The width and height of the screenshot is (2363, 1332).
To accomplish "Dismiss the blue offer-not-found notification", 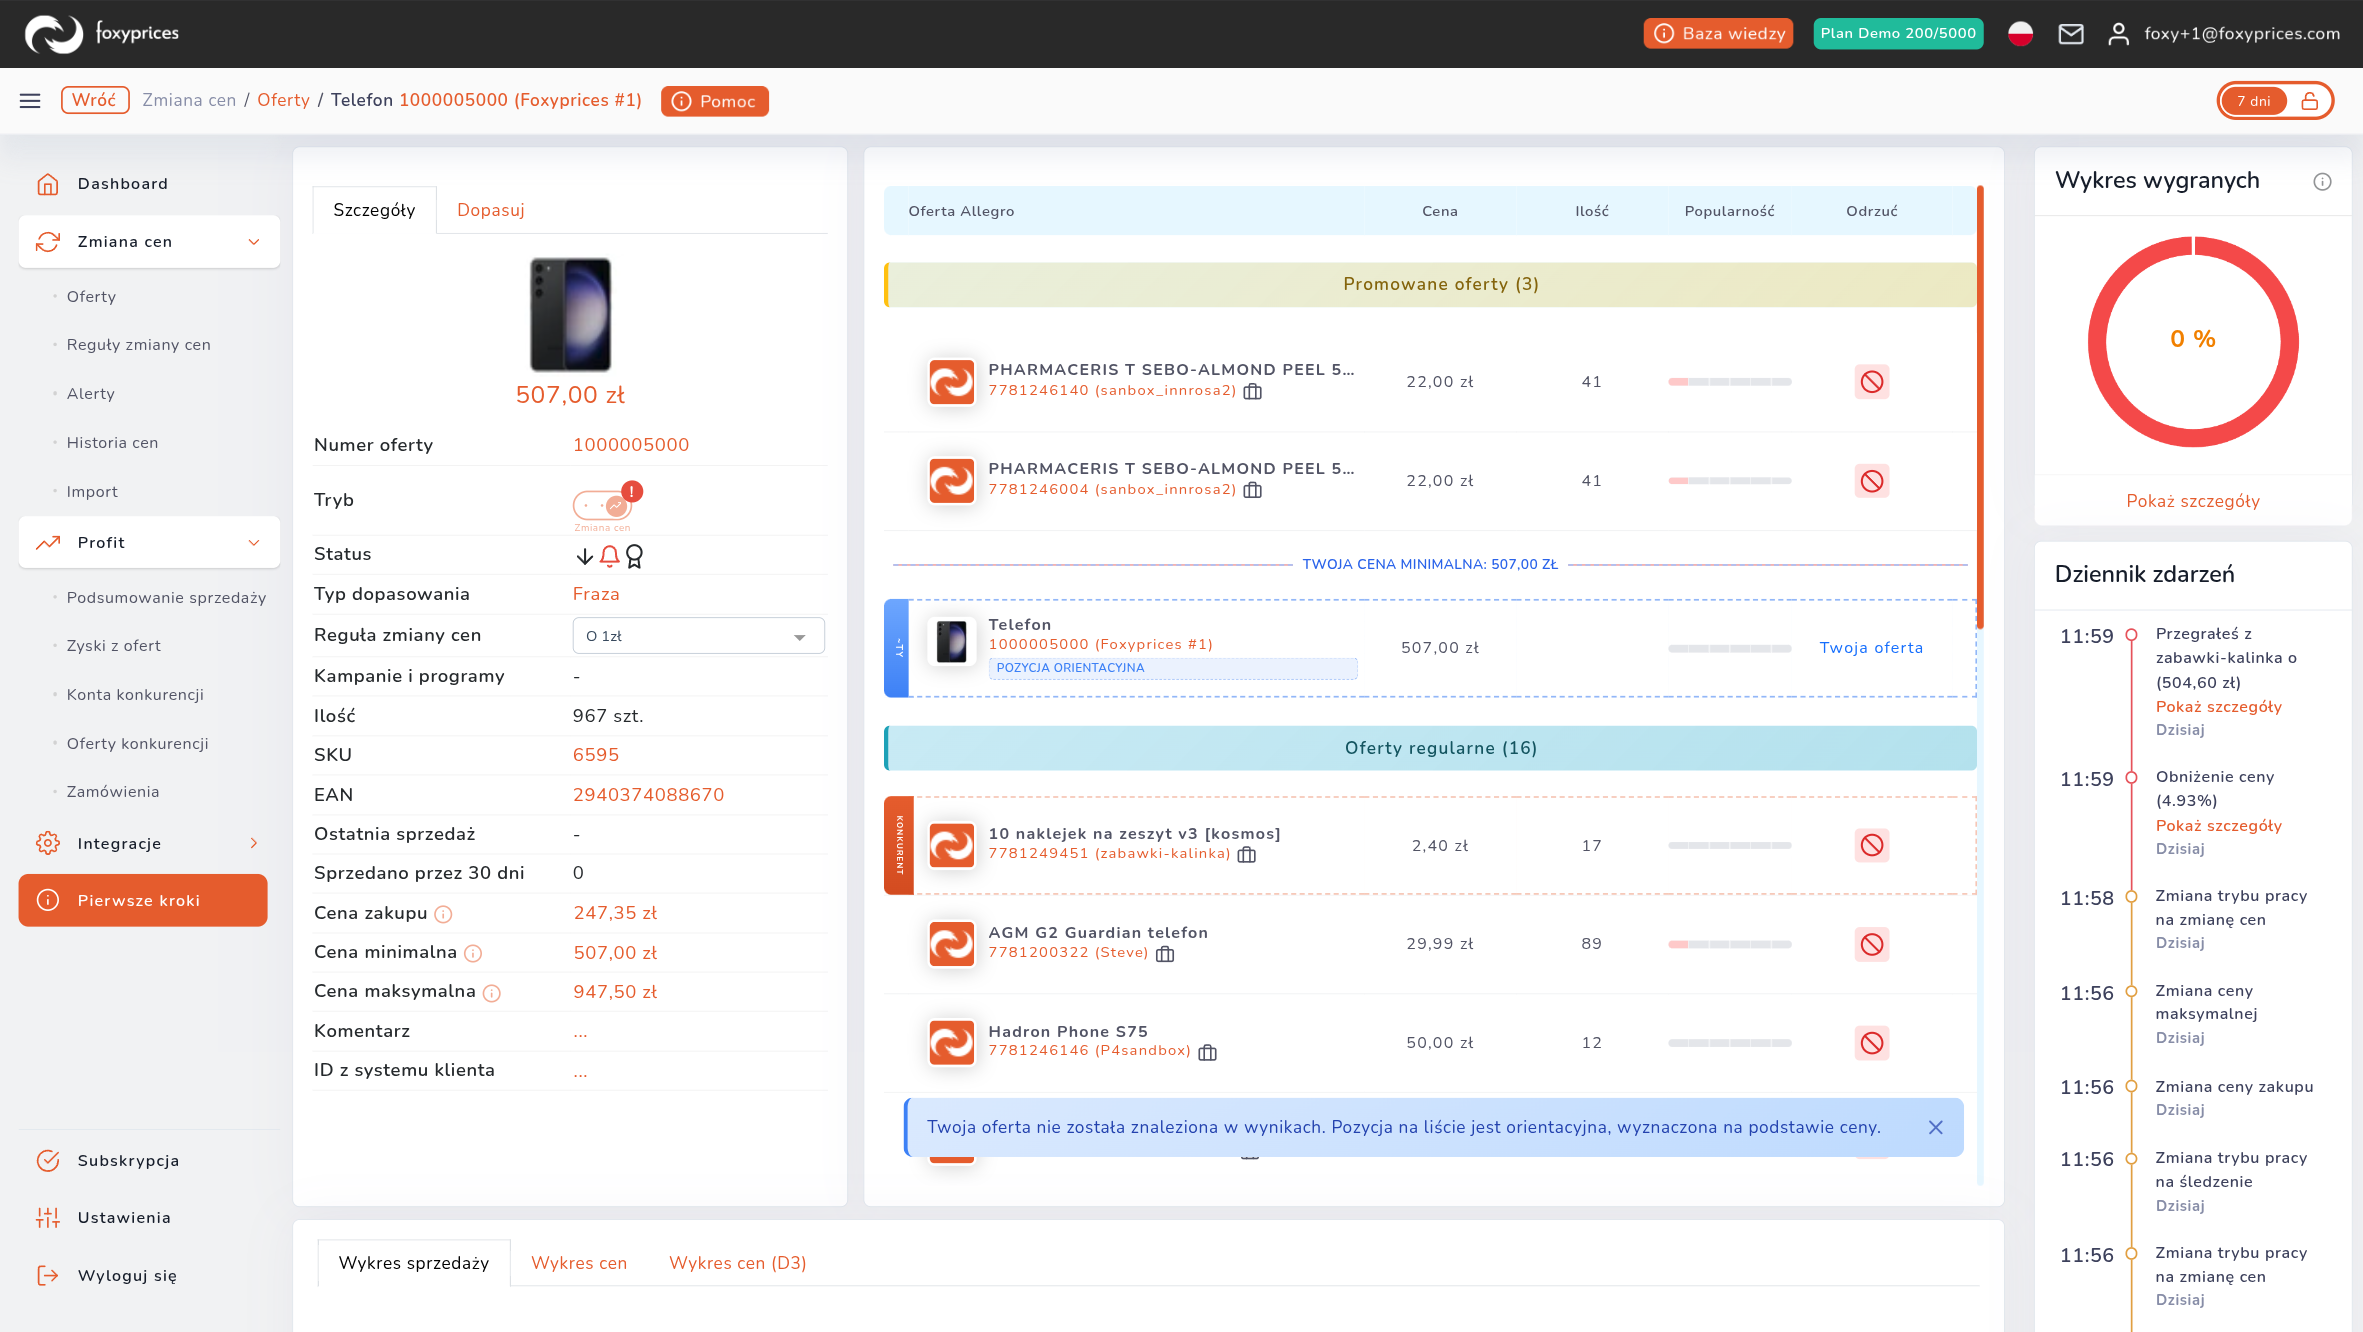I will [1936, 1127].
